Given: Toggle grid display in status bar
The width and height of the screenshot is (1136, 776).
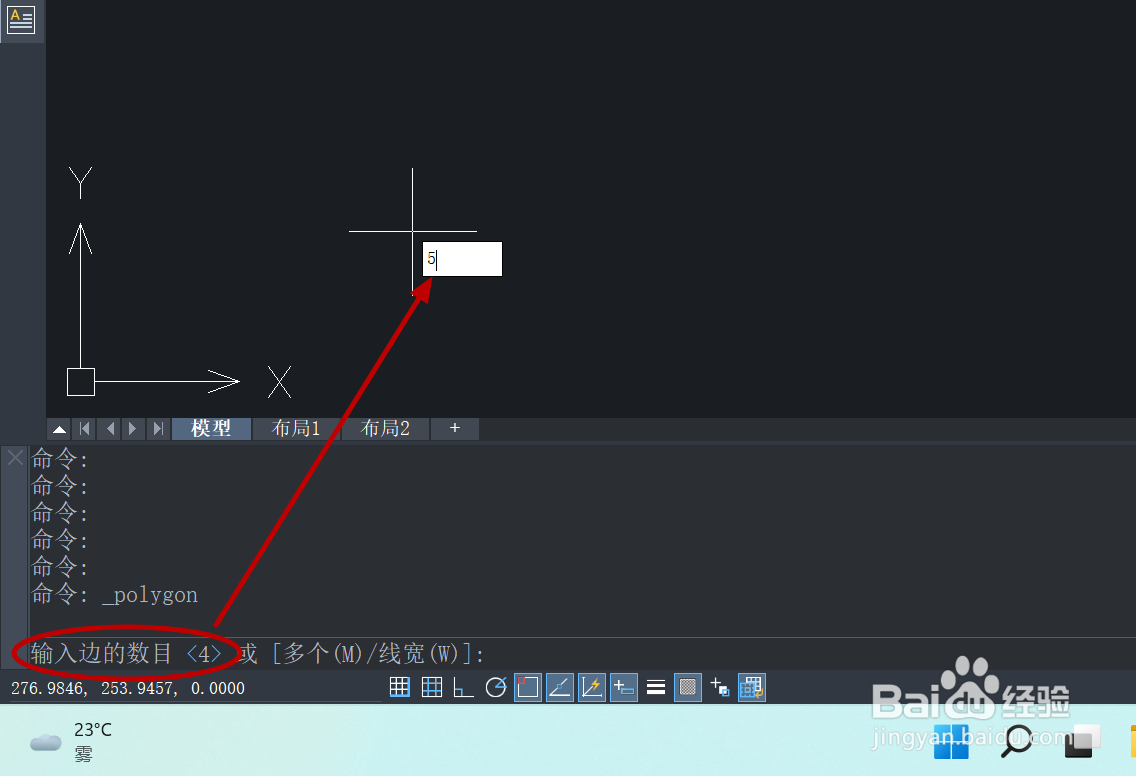Looking at the screenshot, I should click(432, 687).
